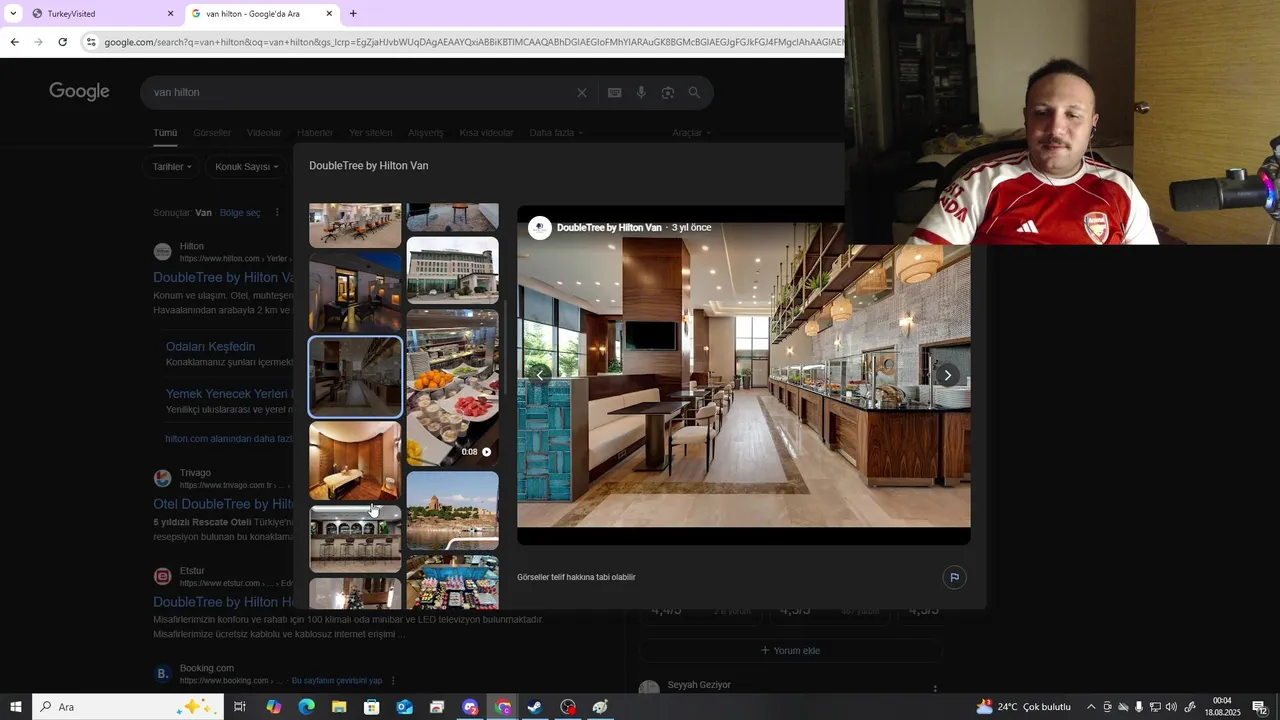This screenshot has height=720, width=1280.
Task: Click the browser address bar
Action: click(x=470, y=42)
